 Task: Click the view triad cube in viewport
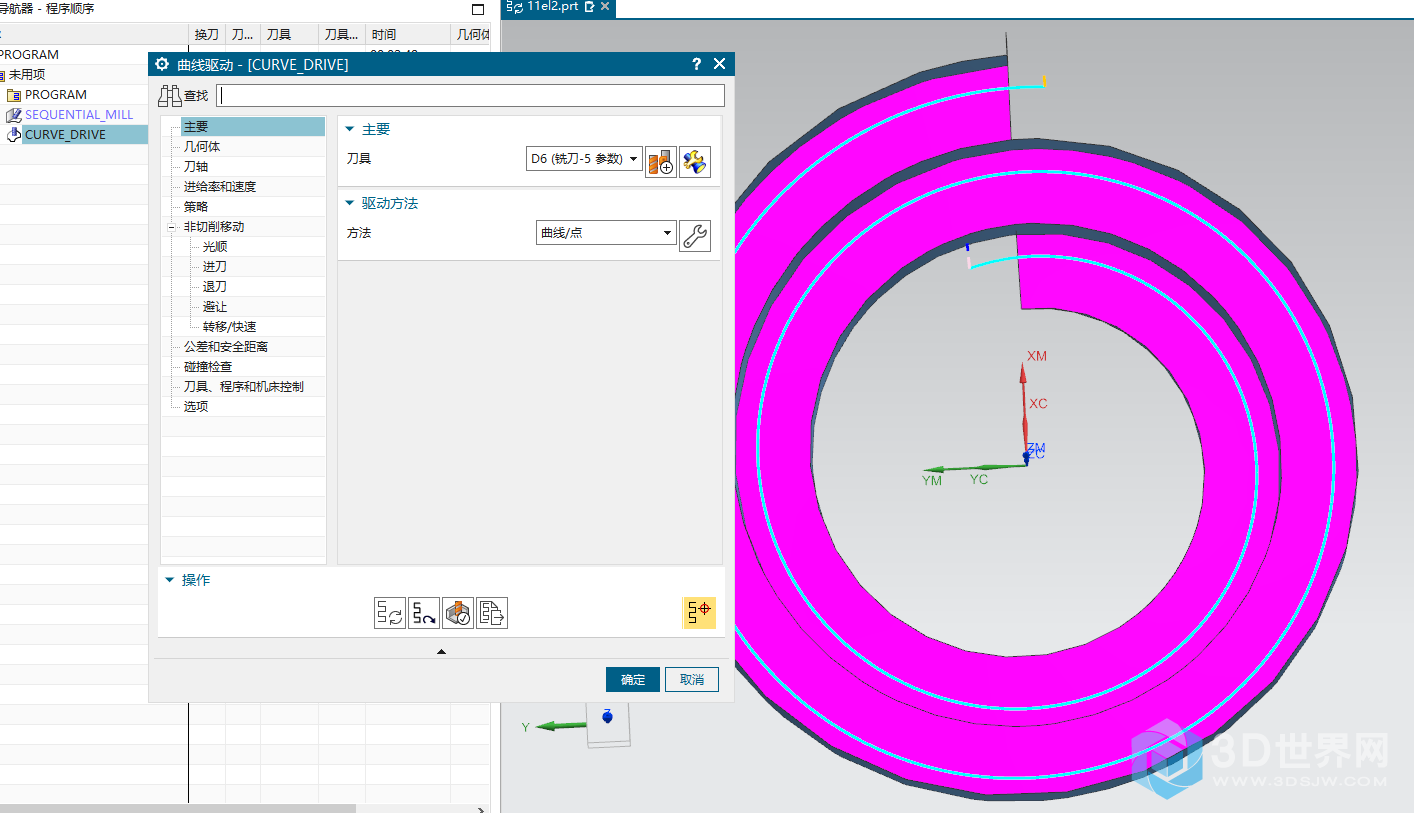click(x=608, y=725)
